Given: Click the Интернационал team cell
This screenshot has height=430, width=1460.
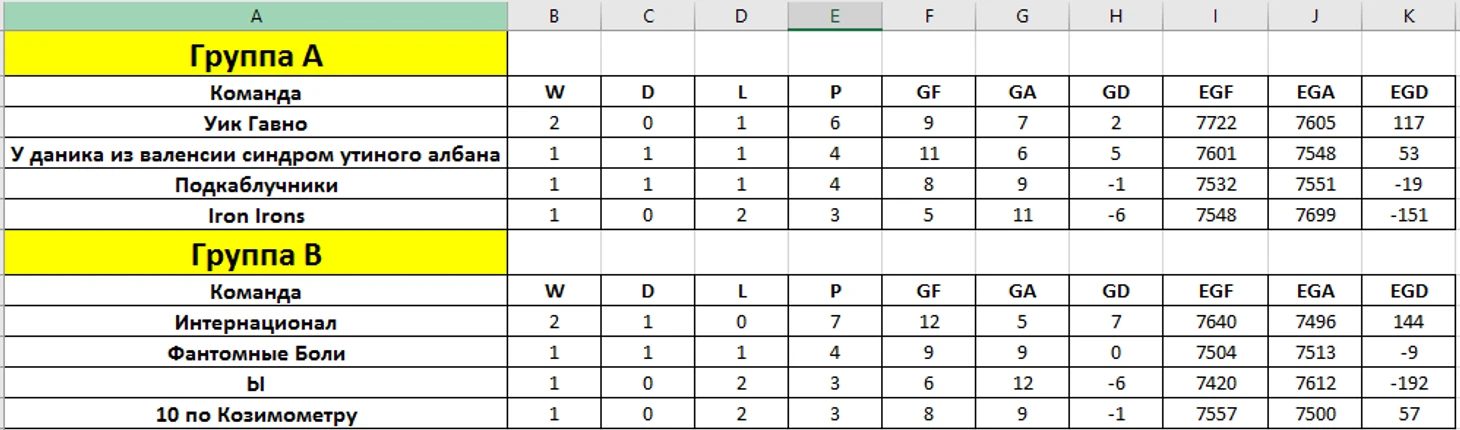Looking at the screenshot, I should tap(256, 323).
